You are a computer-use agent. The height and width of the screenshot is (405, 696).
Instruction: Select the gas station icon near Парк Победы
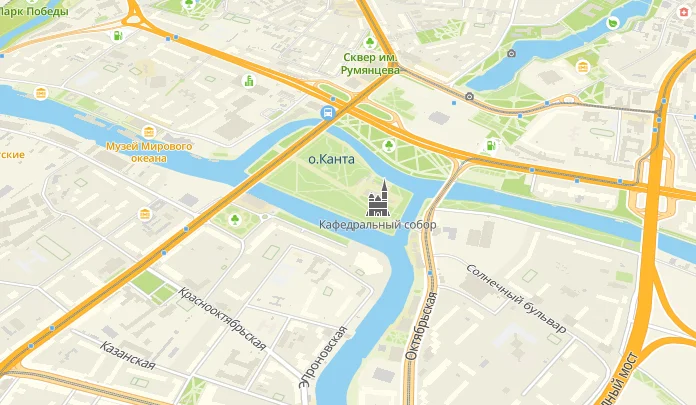[x=118, y=35]
